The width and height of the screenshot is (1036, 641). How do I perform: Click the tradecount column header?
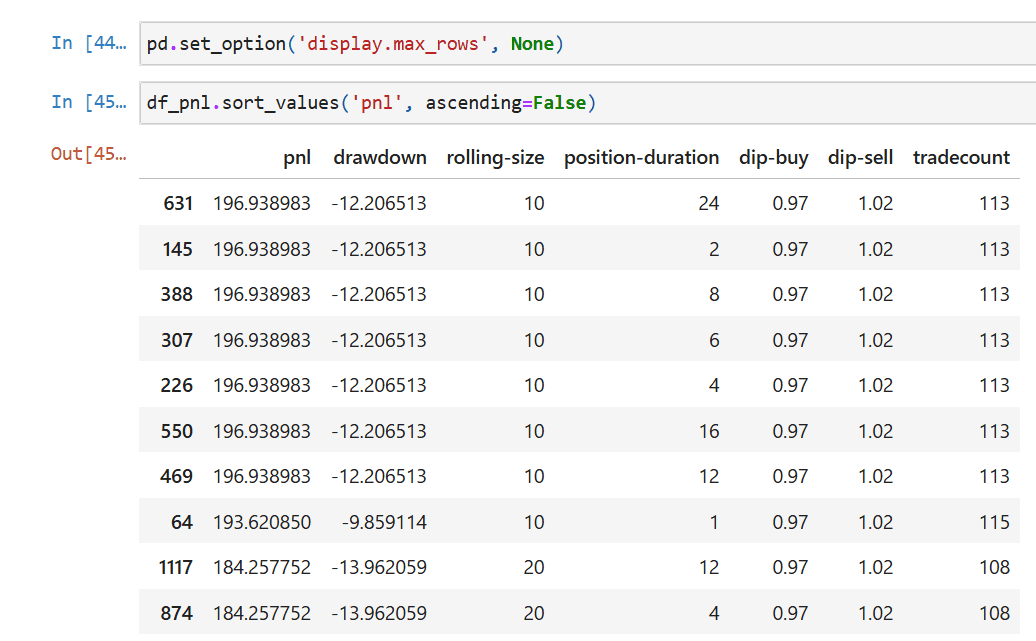pos(961,157)
